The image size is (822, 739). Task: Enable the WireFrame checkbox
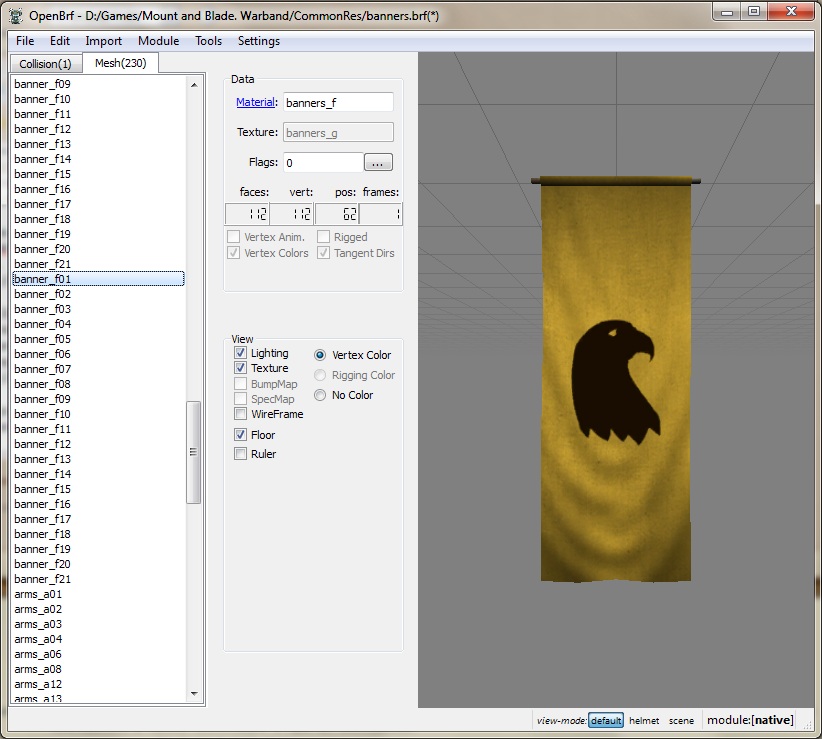point(241,414)
